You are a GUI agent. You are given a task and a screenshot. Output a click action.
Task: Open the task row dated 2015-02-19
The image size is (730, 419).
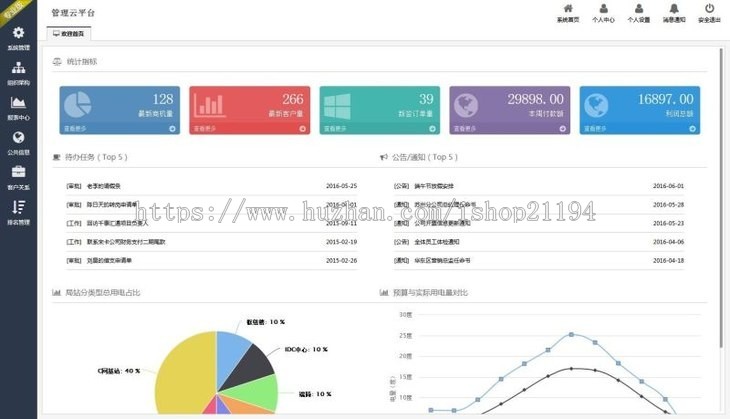212,242
